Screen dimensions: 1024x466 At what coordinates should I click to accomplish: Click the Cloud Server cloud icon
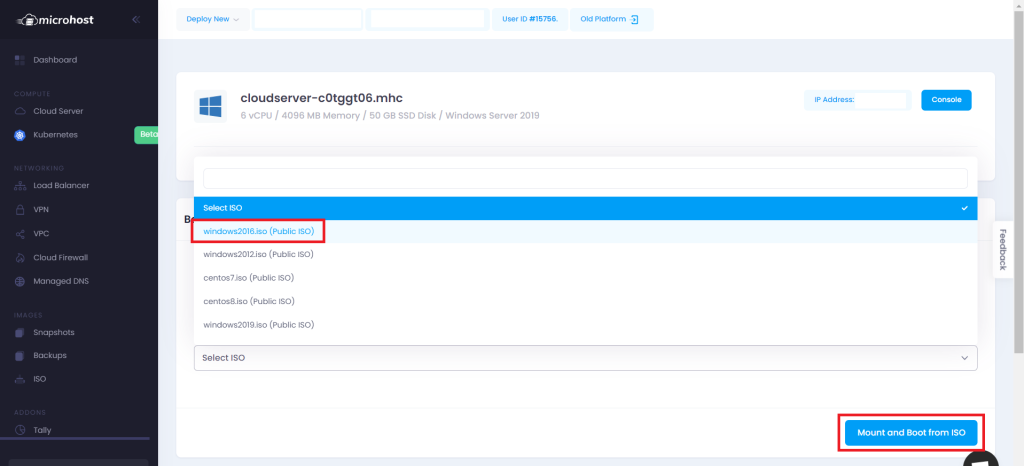20,112
